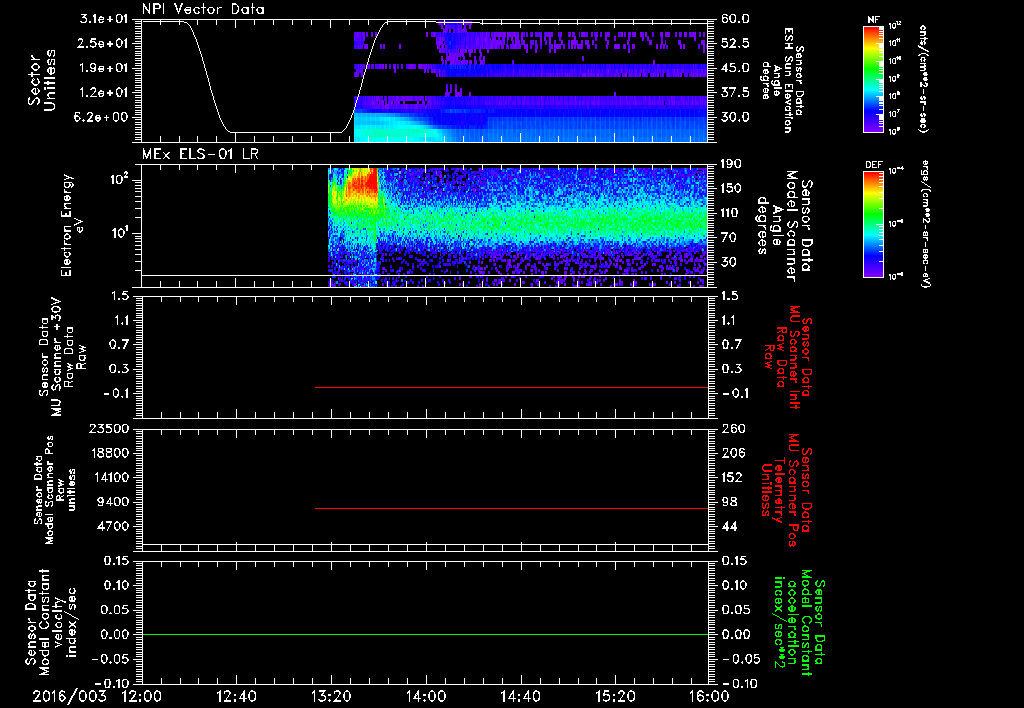1024x708 pixels.
Task: Click the '52.5' sun elevation tick label
Action: click(x=735, y=43)
